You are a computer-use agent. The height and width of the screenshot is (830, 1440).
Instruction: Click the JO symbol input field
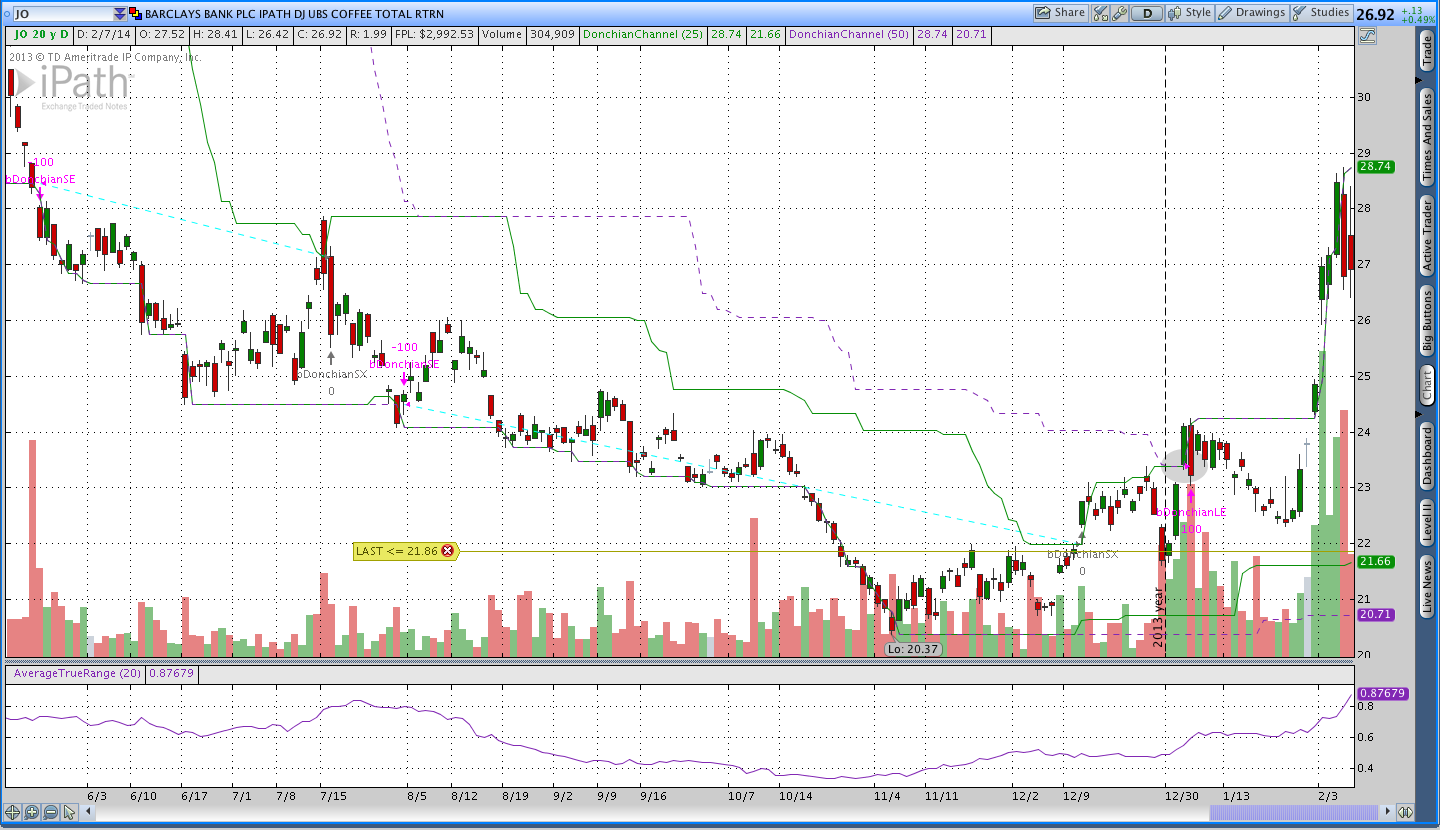pos(63,14)
